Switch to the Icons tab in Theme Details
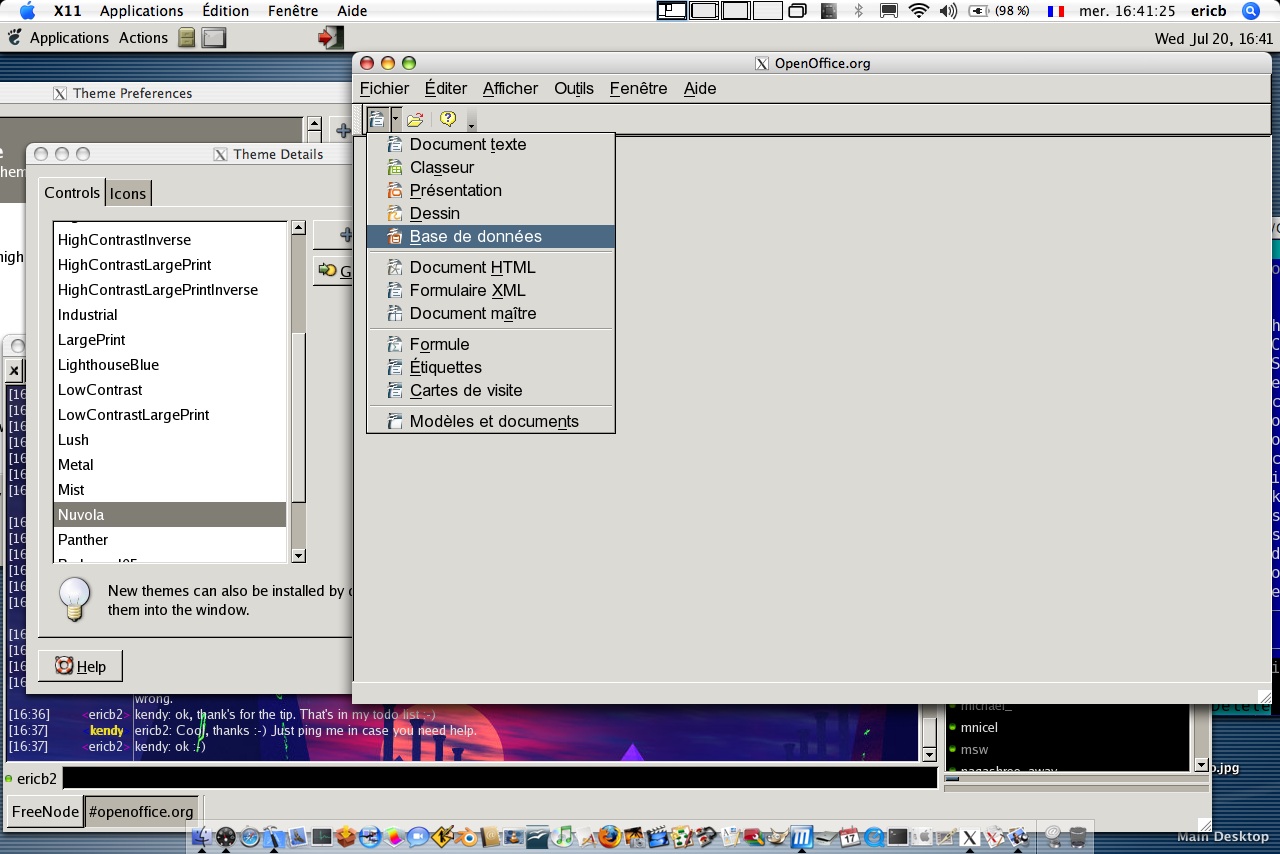Screen dimensions: 1280x854 (128, 193)
